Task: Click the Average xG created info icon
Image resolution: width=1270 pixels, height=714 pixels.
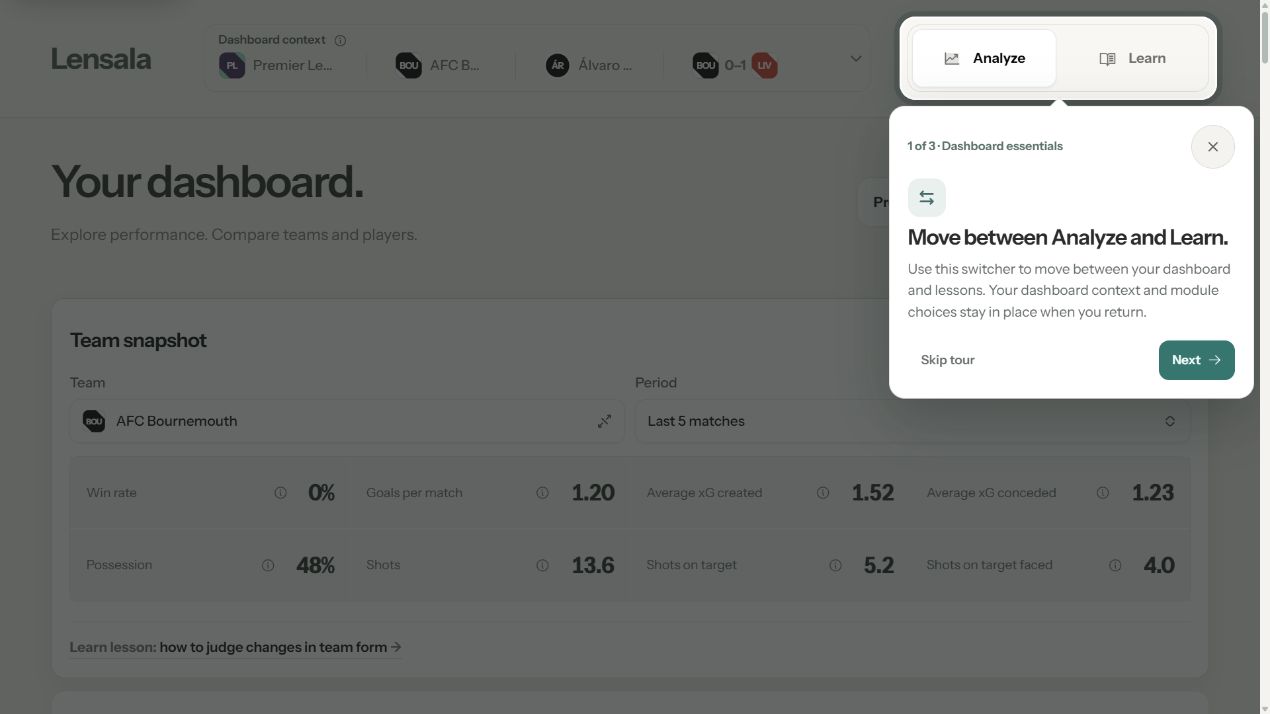Action: (x=823, y=493)
